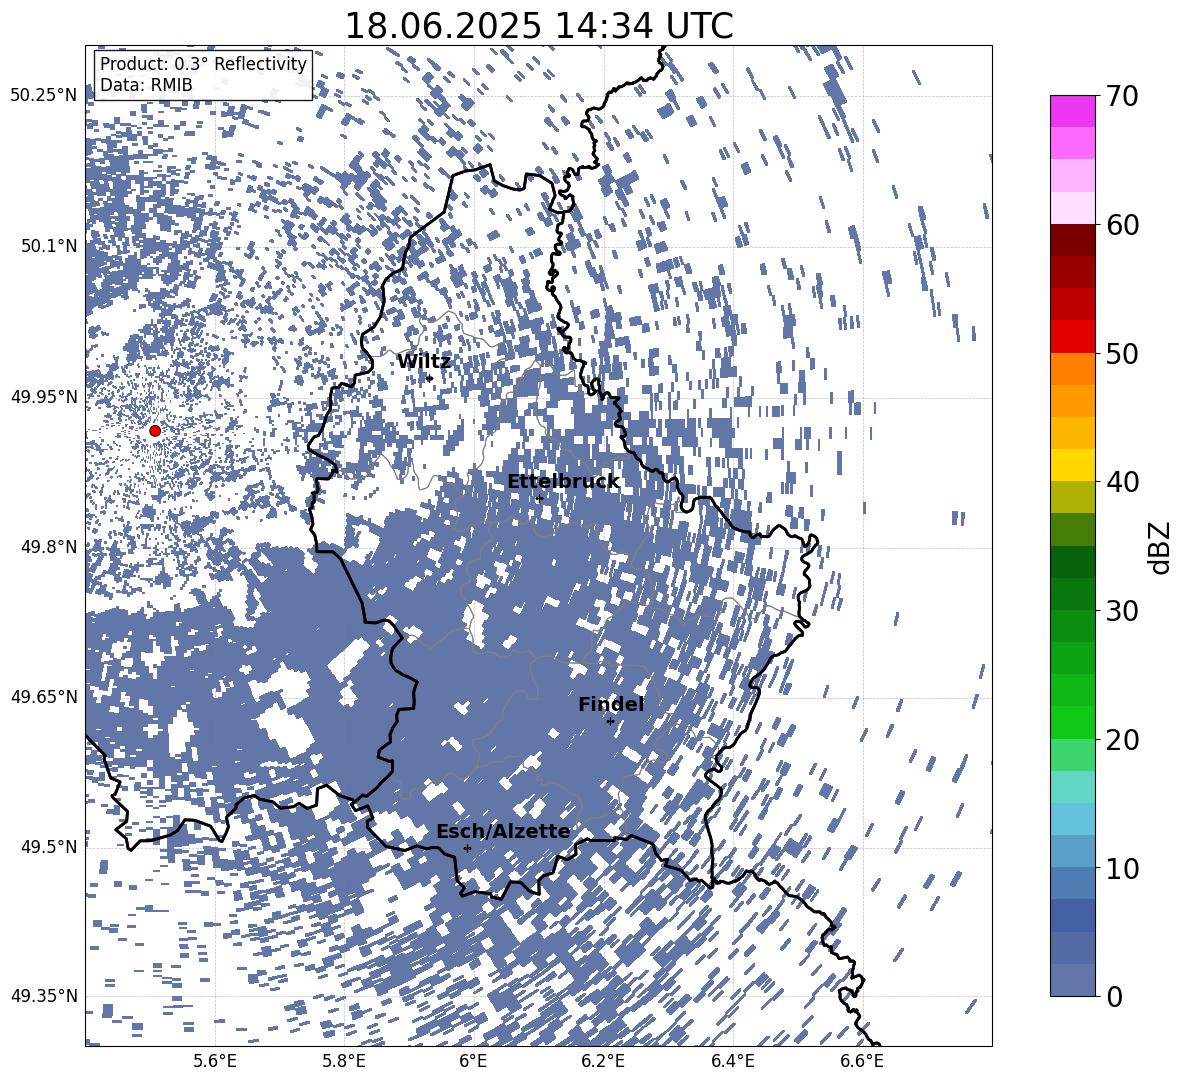Click the 'Ettelbruck' city label
This screenshot has width=1184, height=1081.
(563, 482)
